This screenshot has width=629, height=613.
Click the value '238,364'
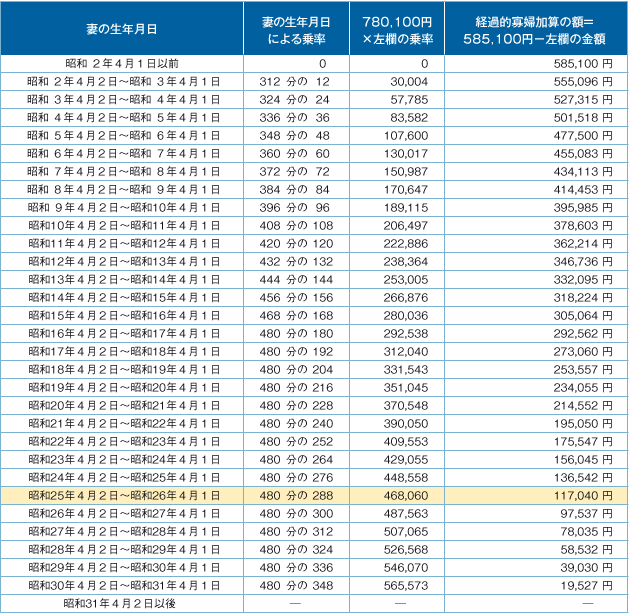406,262
